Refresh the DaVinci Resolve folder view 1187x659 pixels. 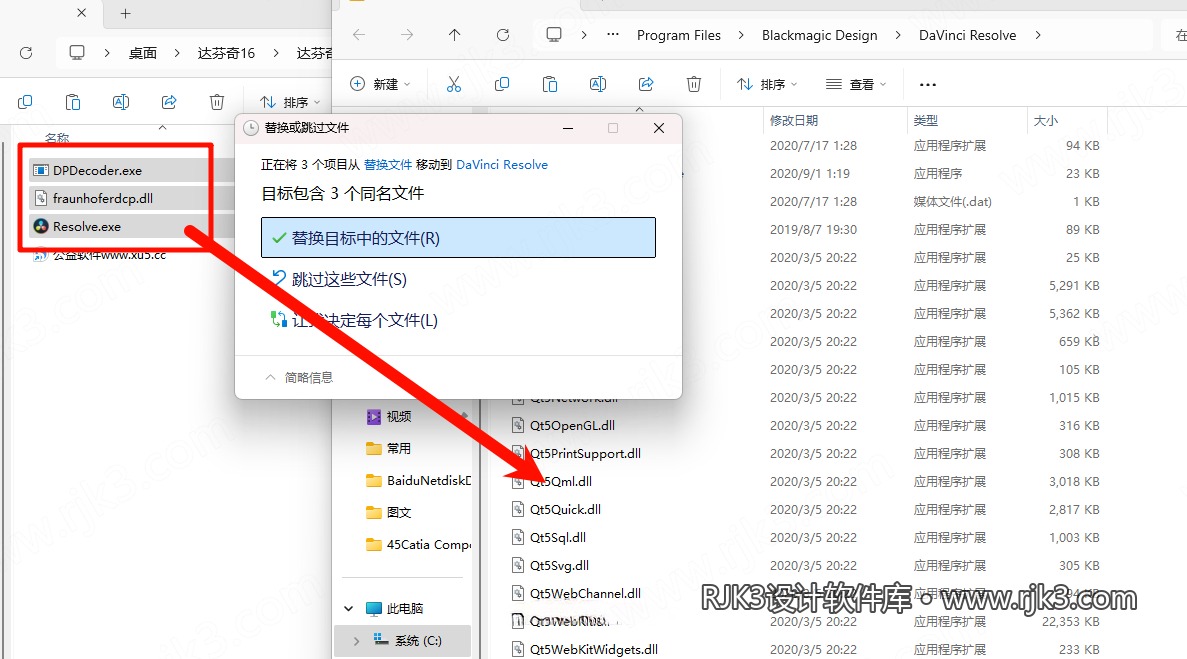pos(503,35)
